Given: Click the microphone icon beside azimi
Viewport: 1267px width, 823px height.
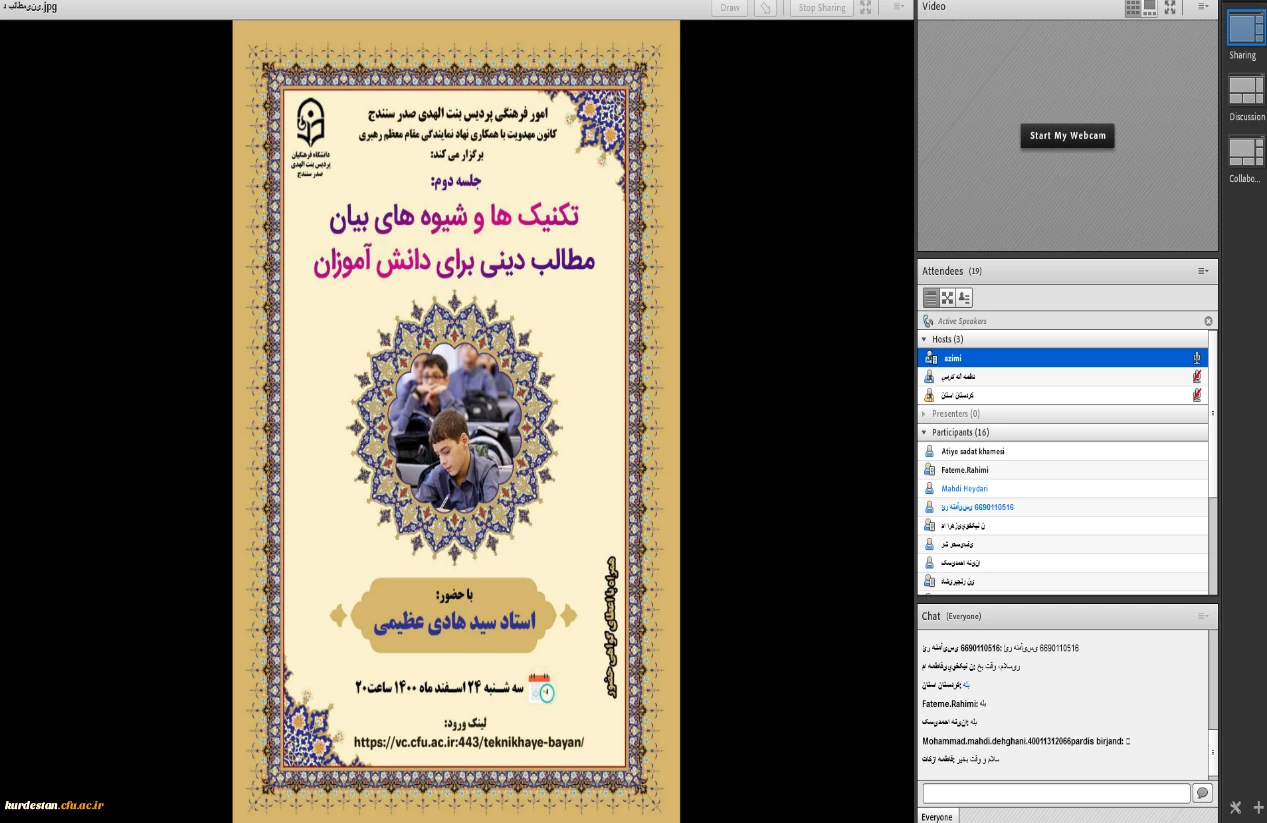Looking at the screenshot, I should coord(1196,358).
